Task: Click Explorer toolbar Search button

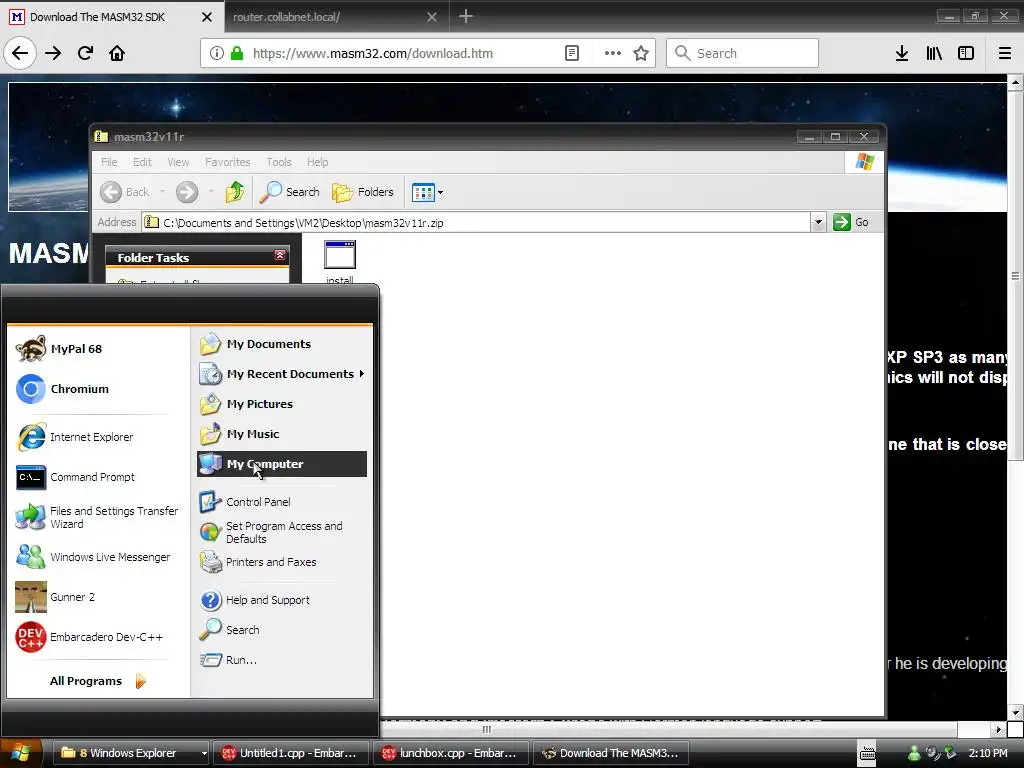Action: pos(289,192)
